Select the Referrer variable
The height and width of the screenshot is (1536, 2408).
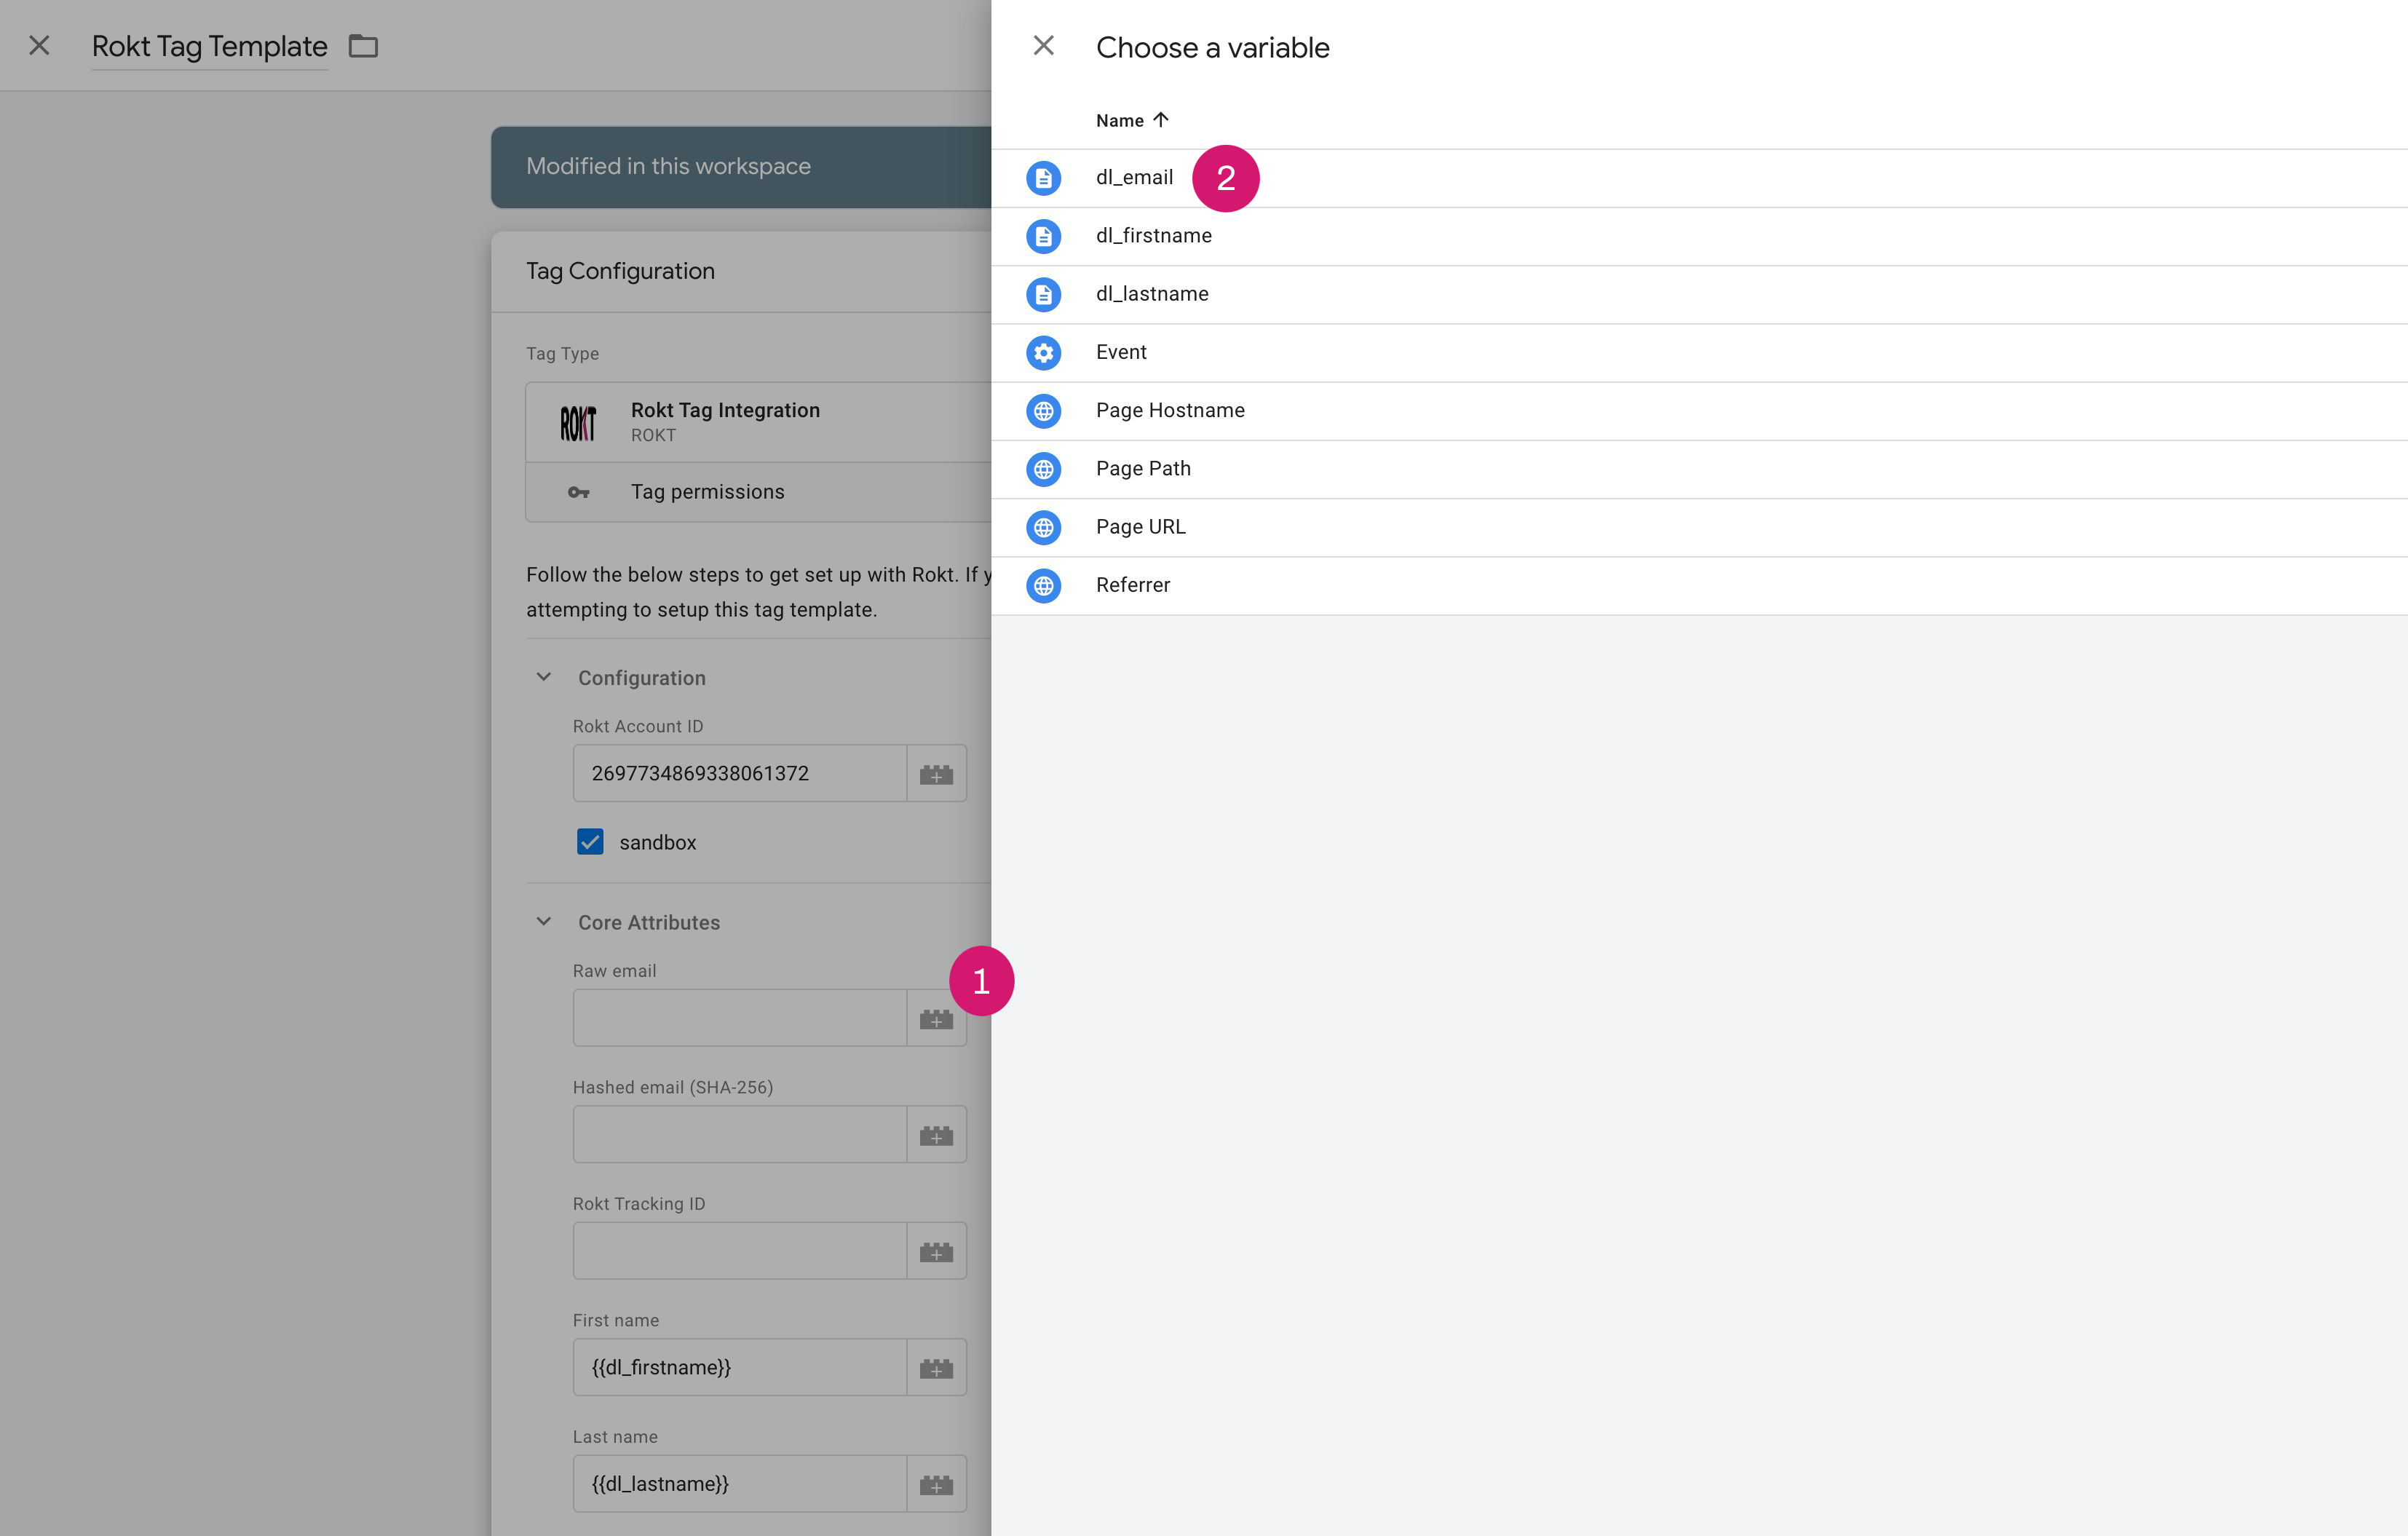pyautogui.click(x=1699, y=585)
